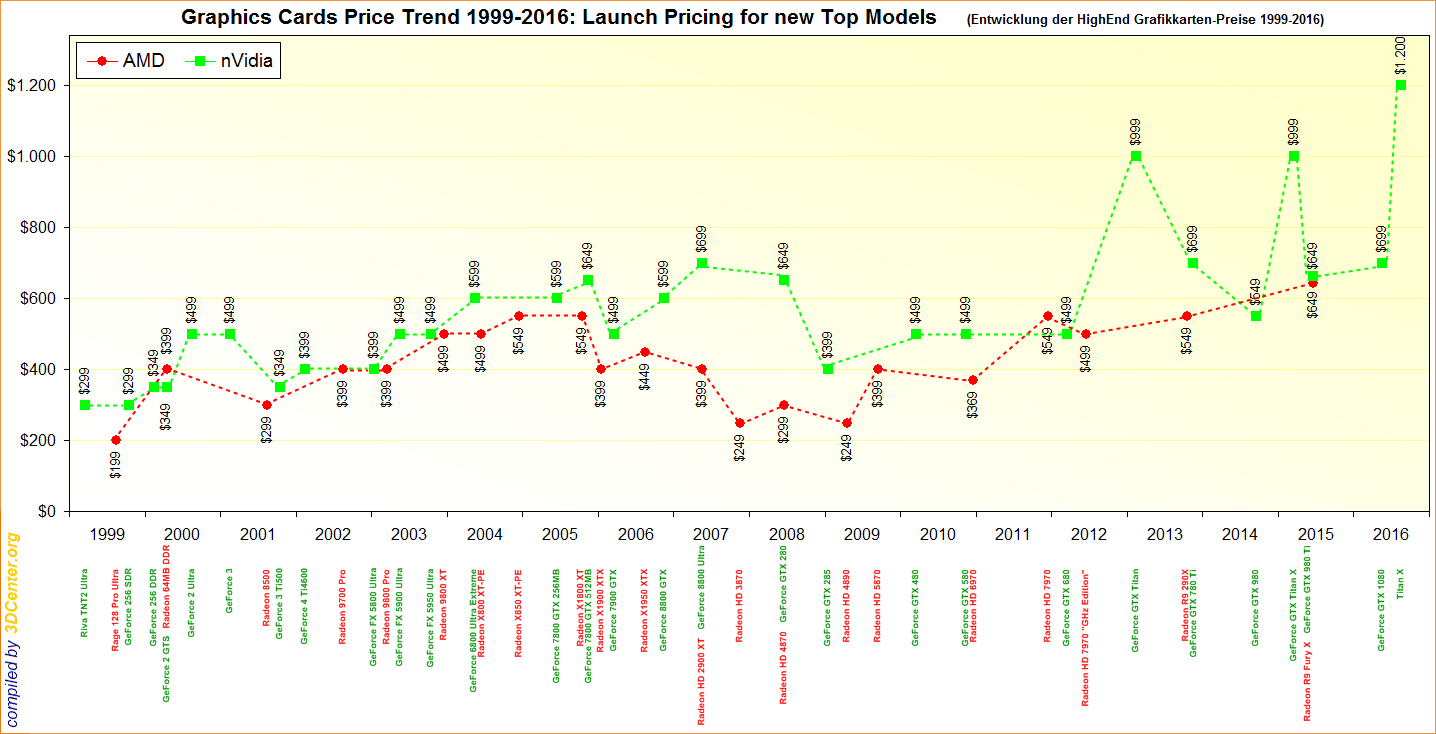Screen dimensions: 1436x734
Task: Click the GeForce 8800 Ultra $699 data point
Action: click(702, 263)
